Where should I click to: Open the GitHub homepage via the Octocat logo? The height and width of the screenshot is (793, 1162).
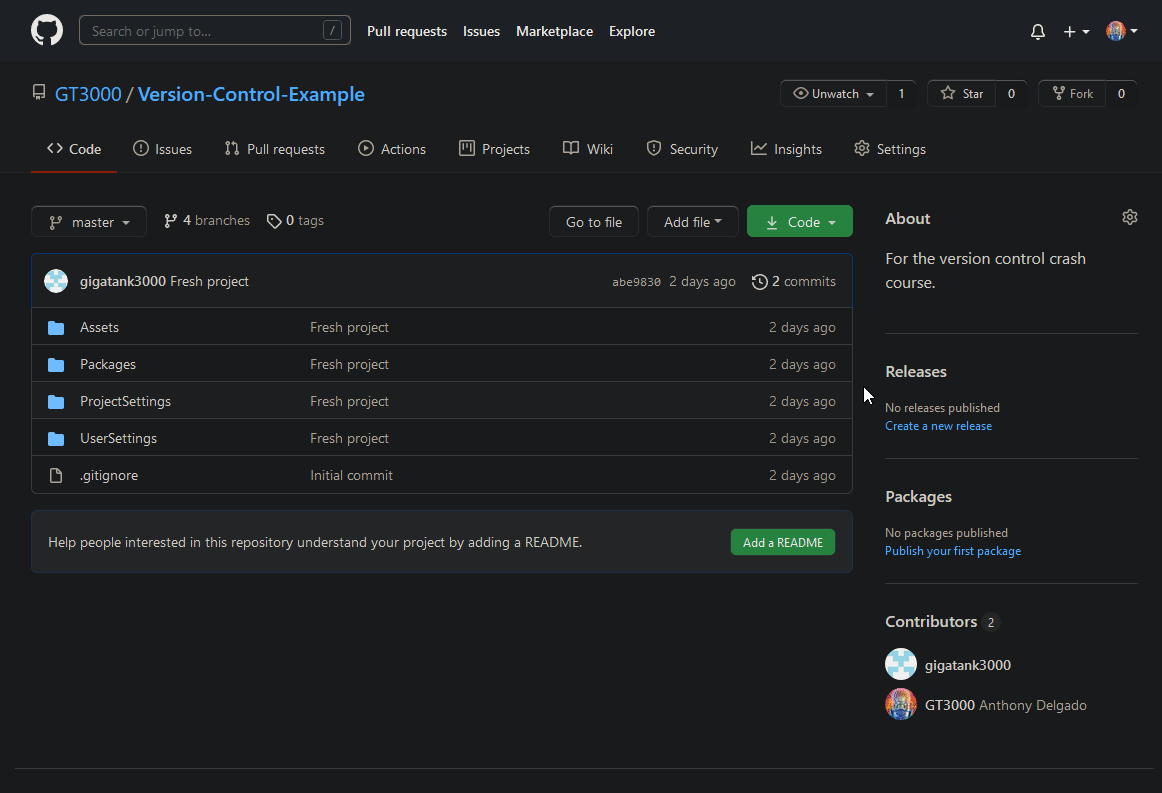coord(47,31)
